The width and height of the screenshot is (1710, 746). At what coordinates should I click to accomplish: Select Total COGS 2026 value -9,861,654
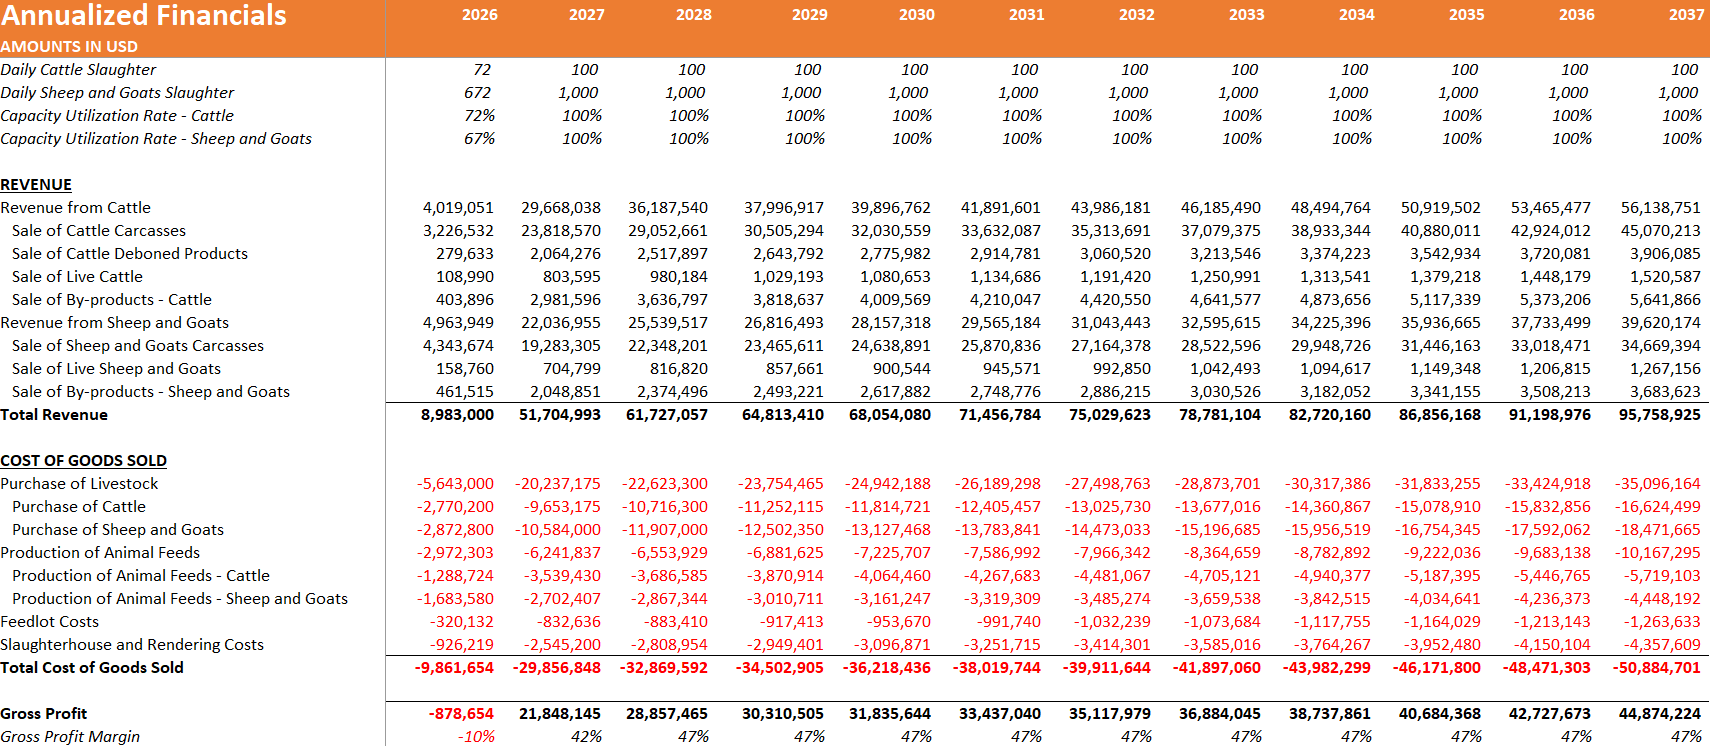tap(454, 667)
